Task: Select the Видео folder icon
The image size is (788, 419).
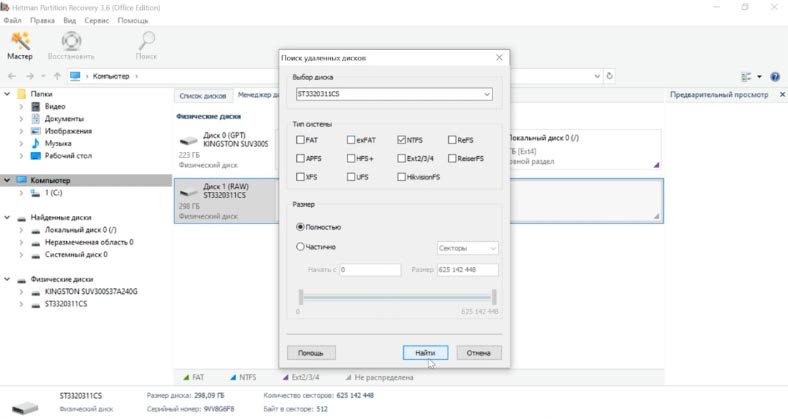Action: [35, 107]
